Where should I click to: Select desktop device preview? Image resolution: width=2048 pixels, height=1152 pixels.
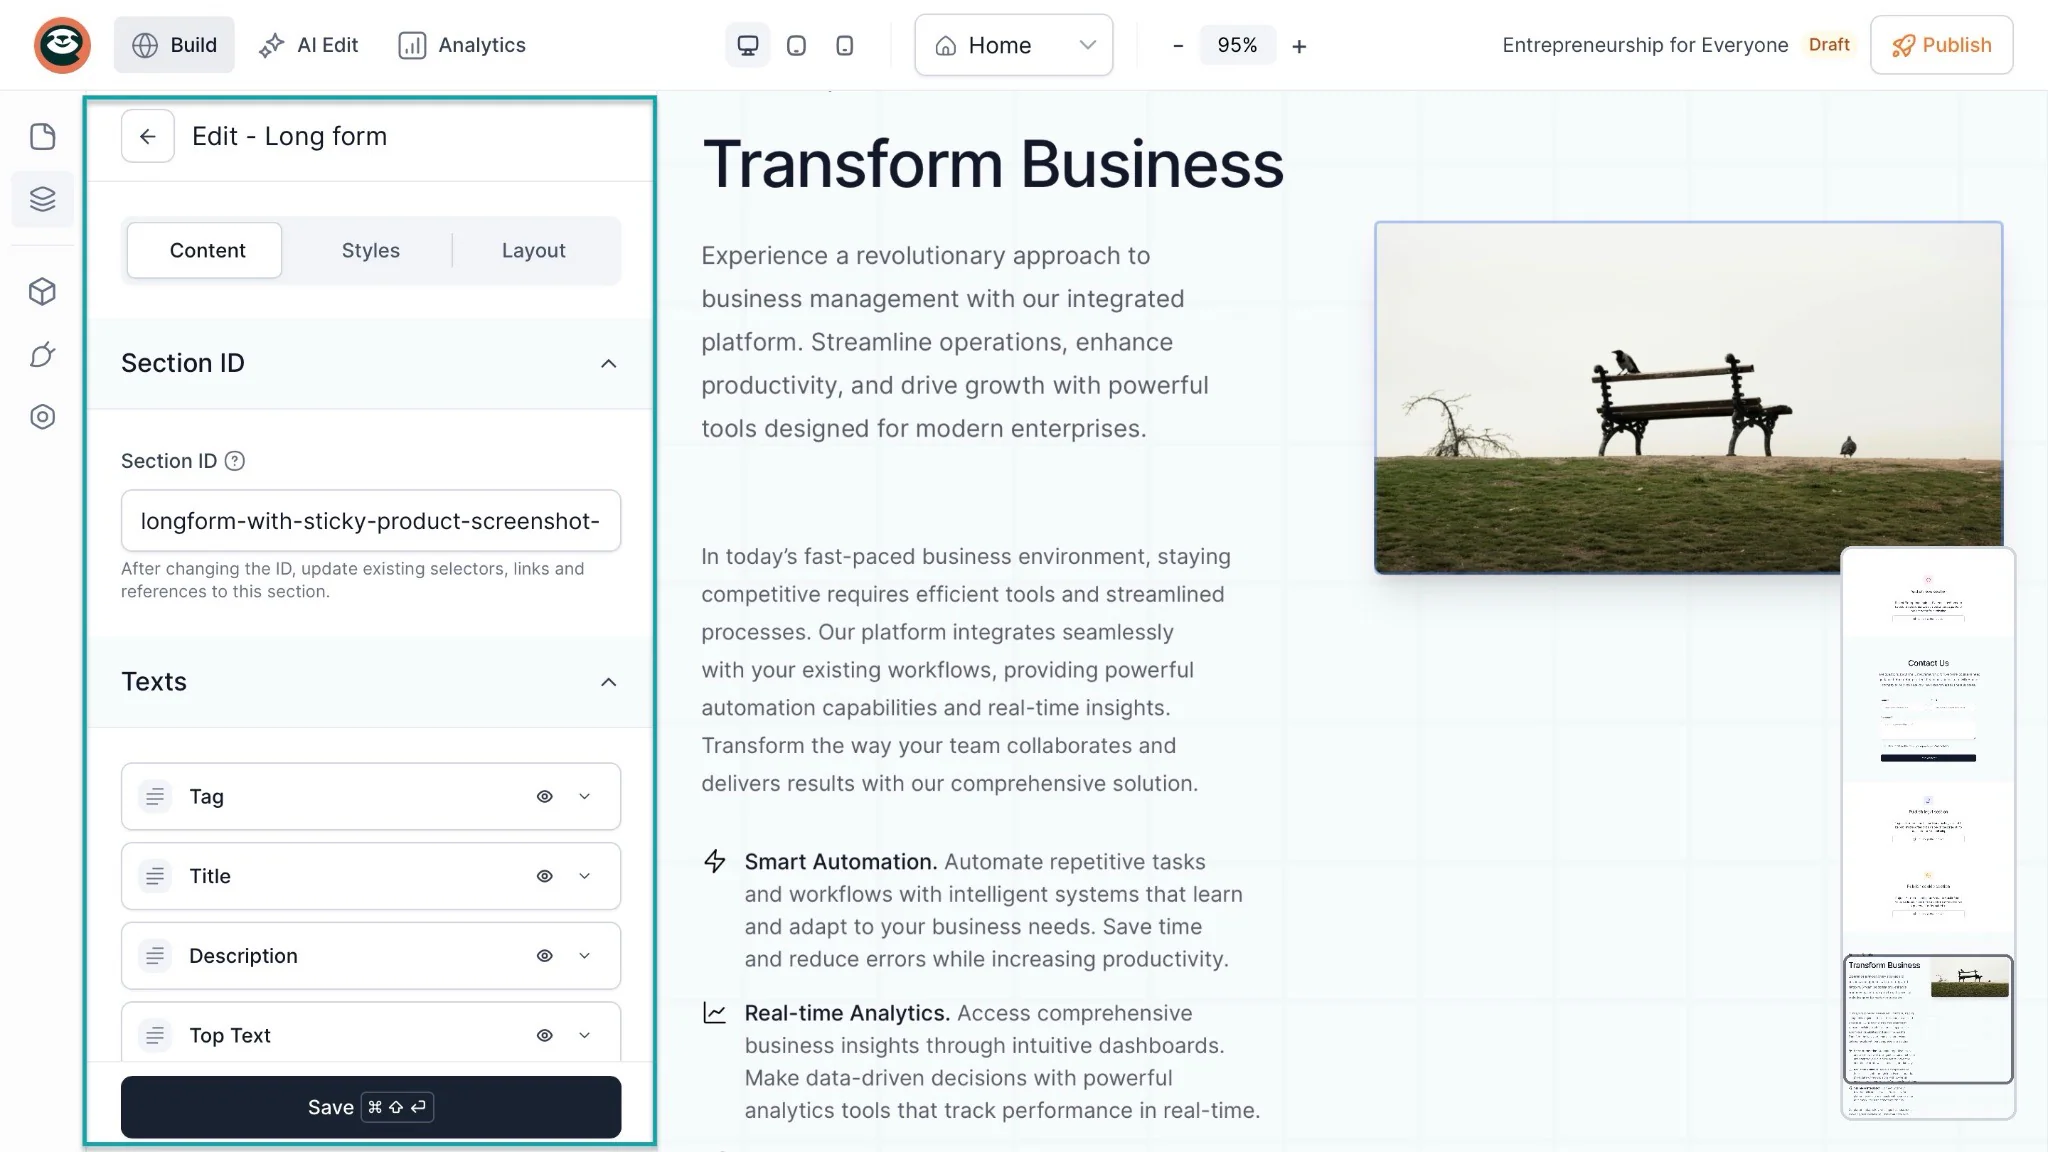(x=747, y=45)
